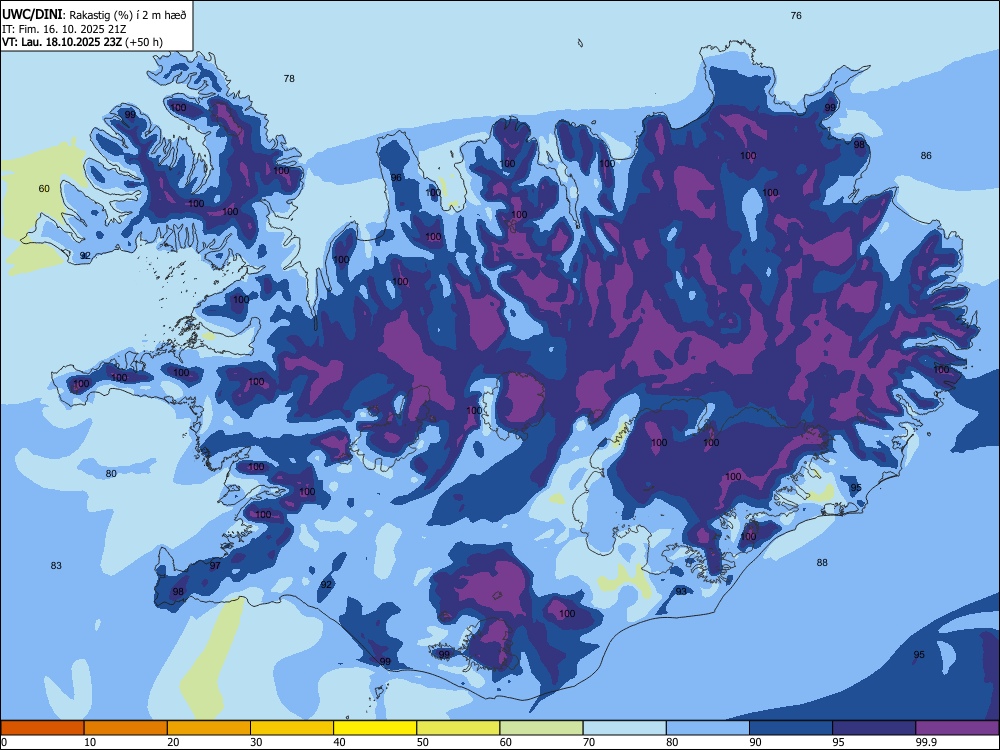Click the 40–50 bright yellow legend swatch
This screenshot has width=1000, height=750.
[375, 728]
